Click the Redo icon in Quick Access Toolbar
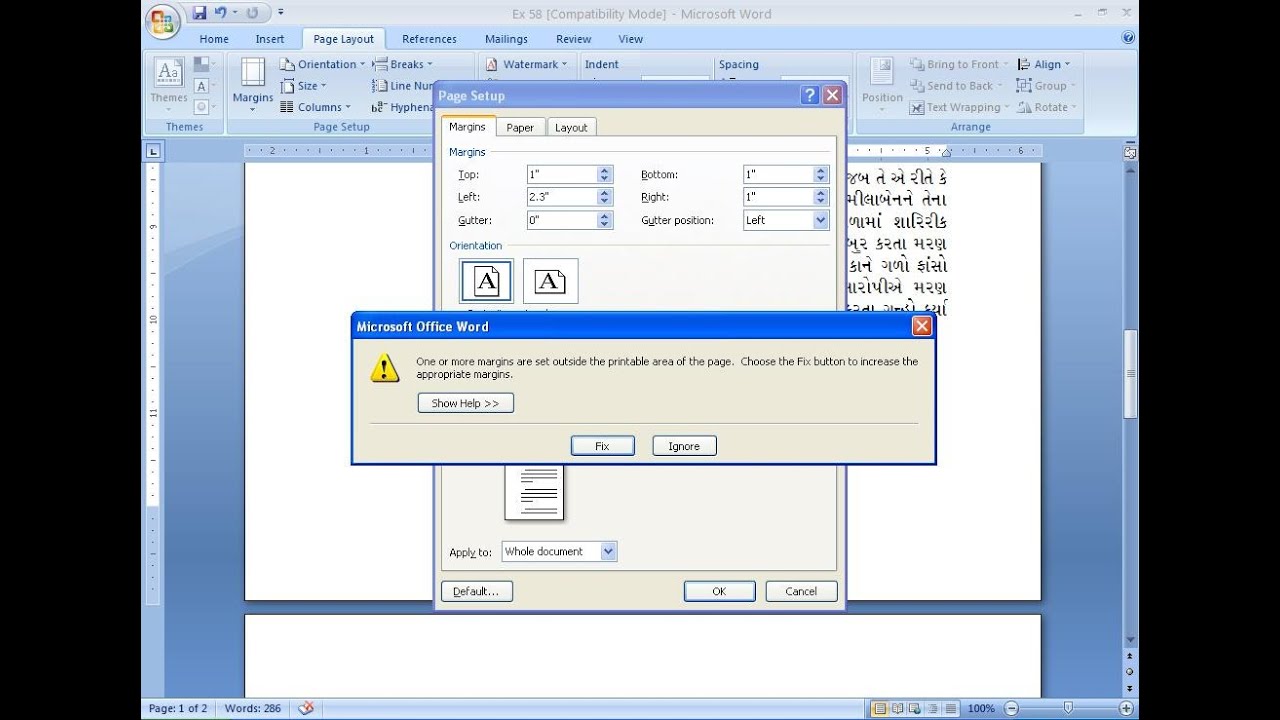Viewport: 1280px width, 720px height. pyautogui.click(x=253, y=13)
